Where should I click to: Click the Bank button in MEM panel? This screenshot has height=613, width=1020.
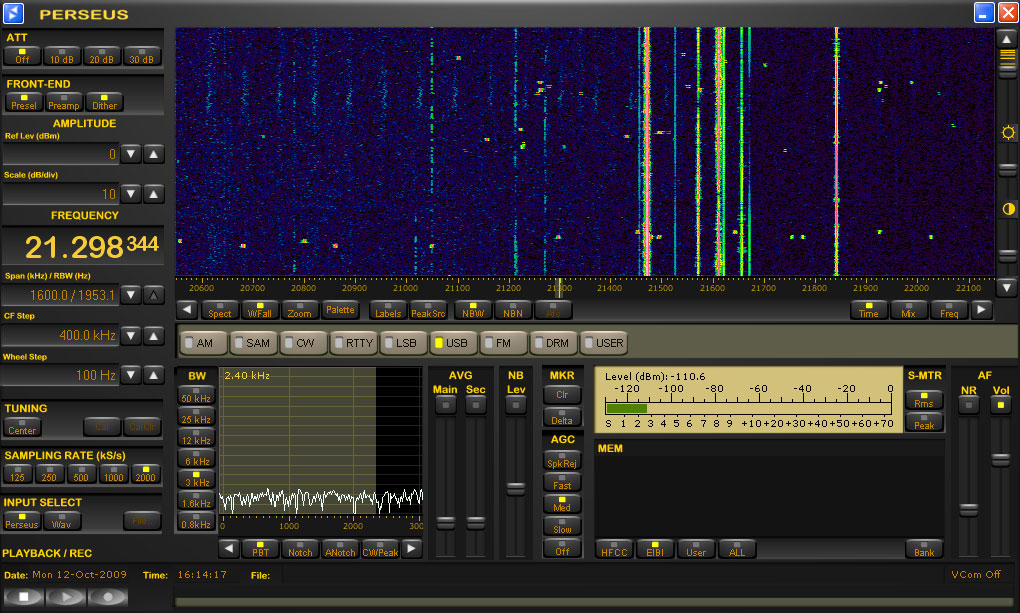coord(924,549)
